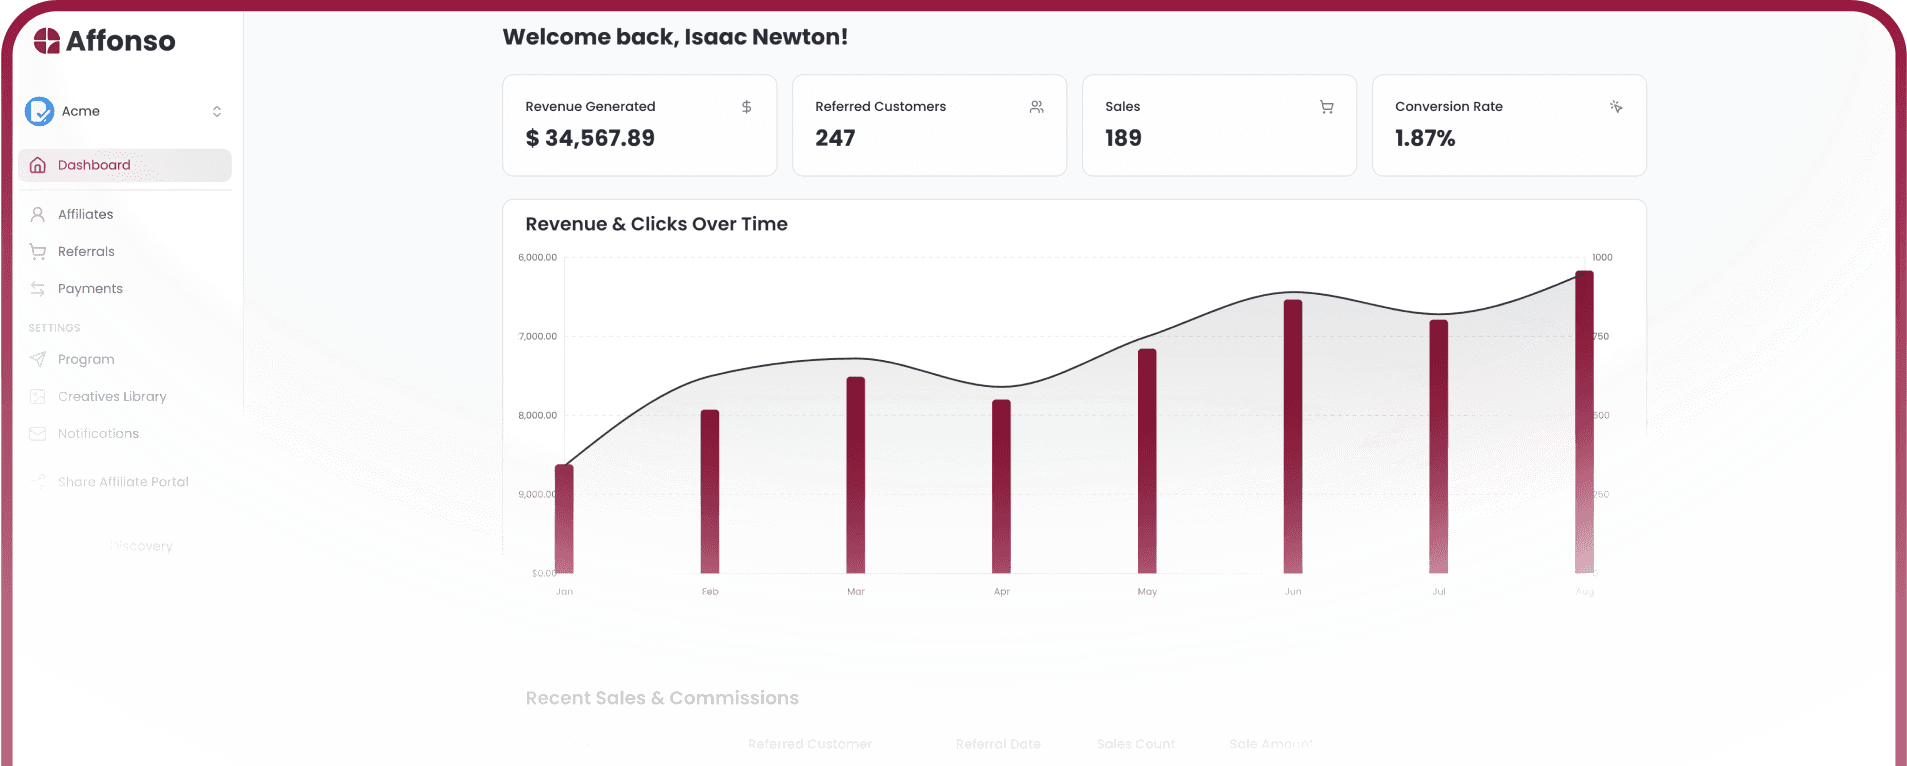This screenshot has height=766, width=1907.
Task: Open the Acme workspace switcher dropdown
Action: [x=216, y=111]
